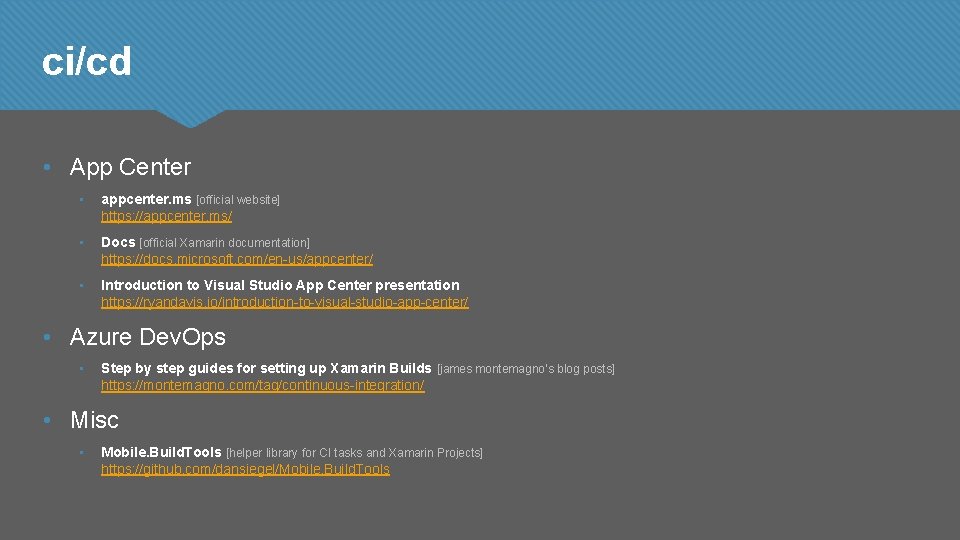This screenshot has height=540, width=960.
Task: Select '[helper library for CI tasks and Xamarin Projects]' note
Action: coord(354,452)
